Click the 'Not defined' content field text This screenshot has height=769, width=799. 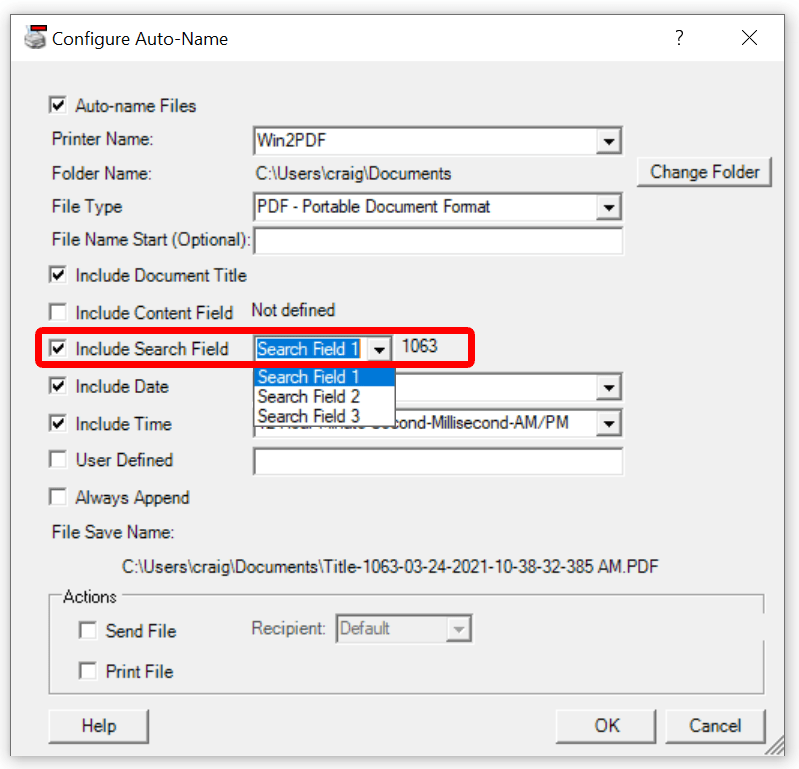point(294,310)
